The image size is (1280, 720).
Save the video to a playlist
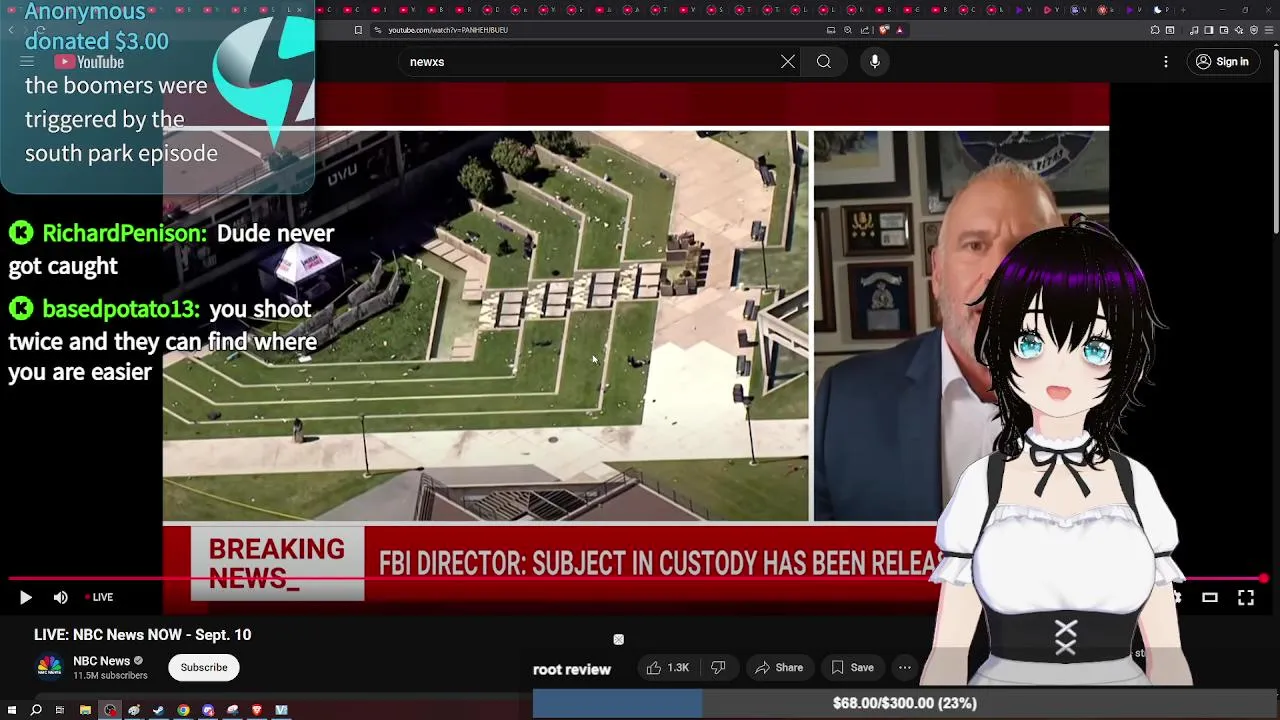click(x=852, y=667)
